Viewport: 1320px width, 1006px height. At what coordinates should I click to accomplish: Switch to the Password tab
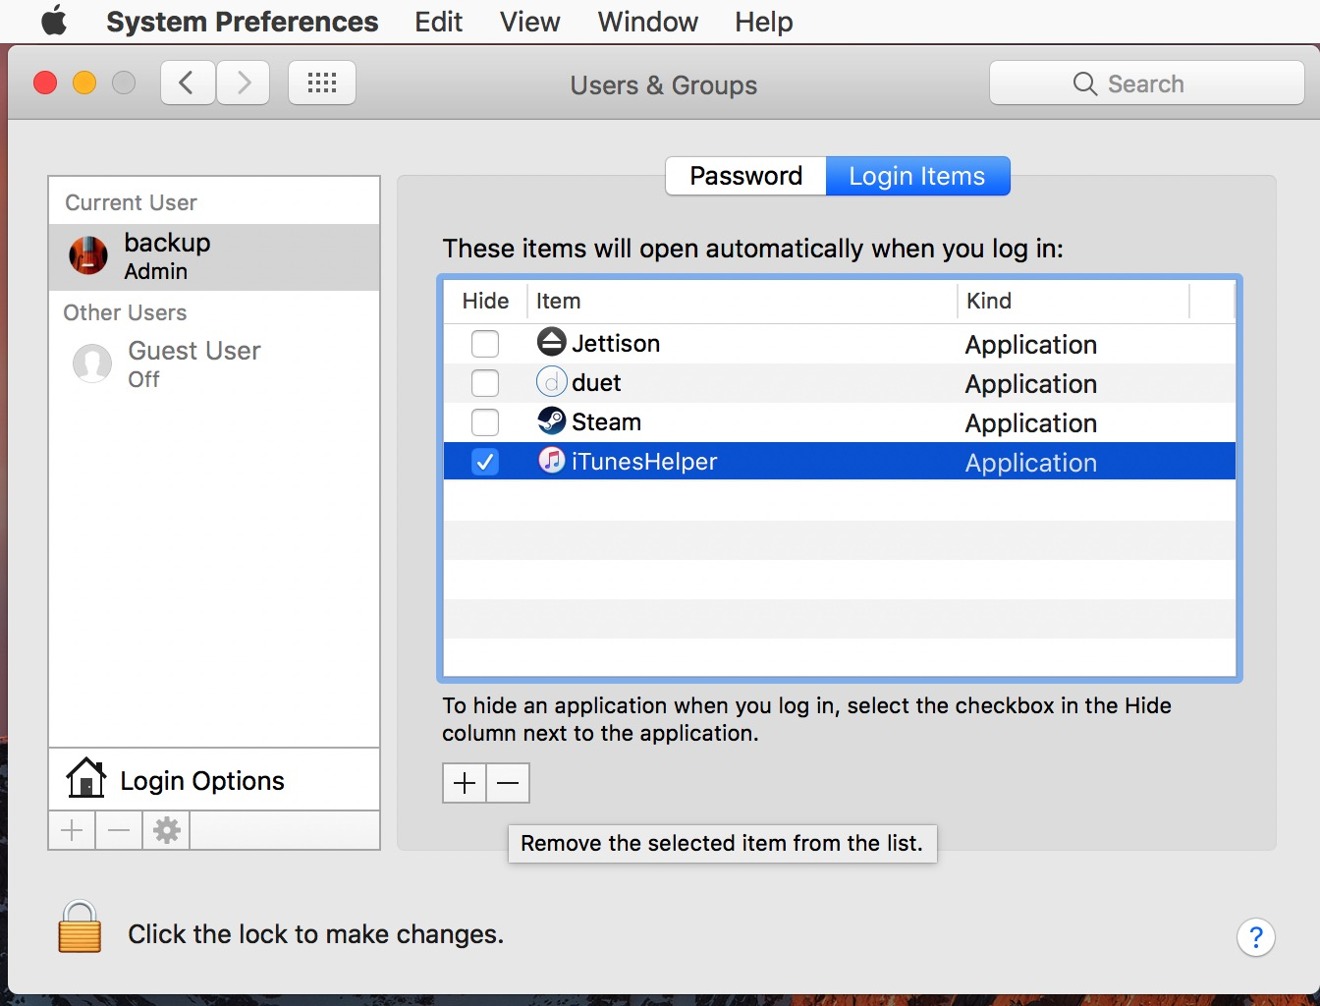pos(746,176)
